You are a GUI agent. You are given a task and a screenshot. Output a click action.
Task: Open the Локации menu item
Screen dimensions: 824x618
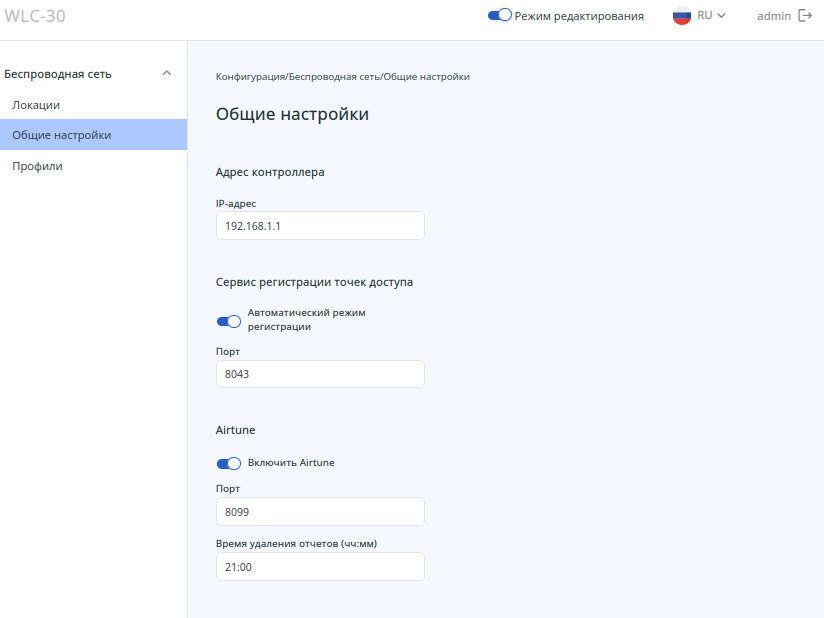pyautogui.click(x=36, y=105)
